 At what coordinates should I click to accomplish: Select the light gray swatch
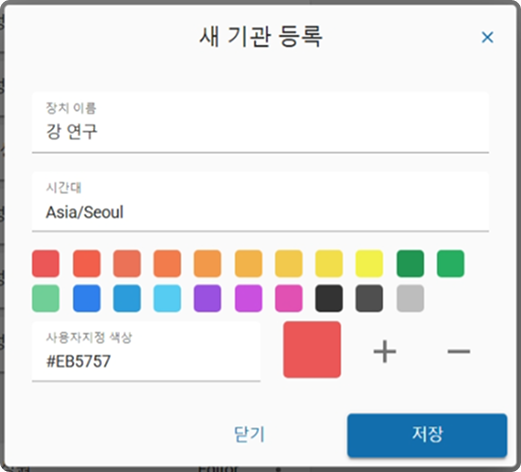pos(410,298)
